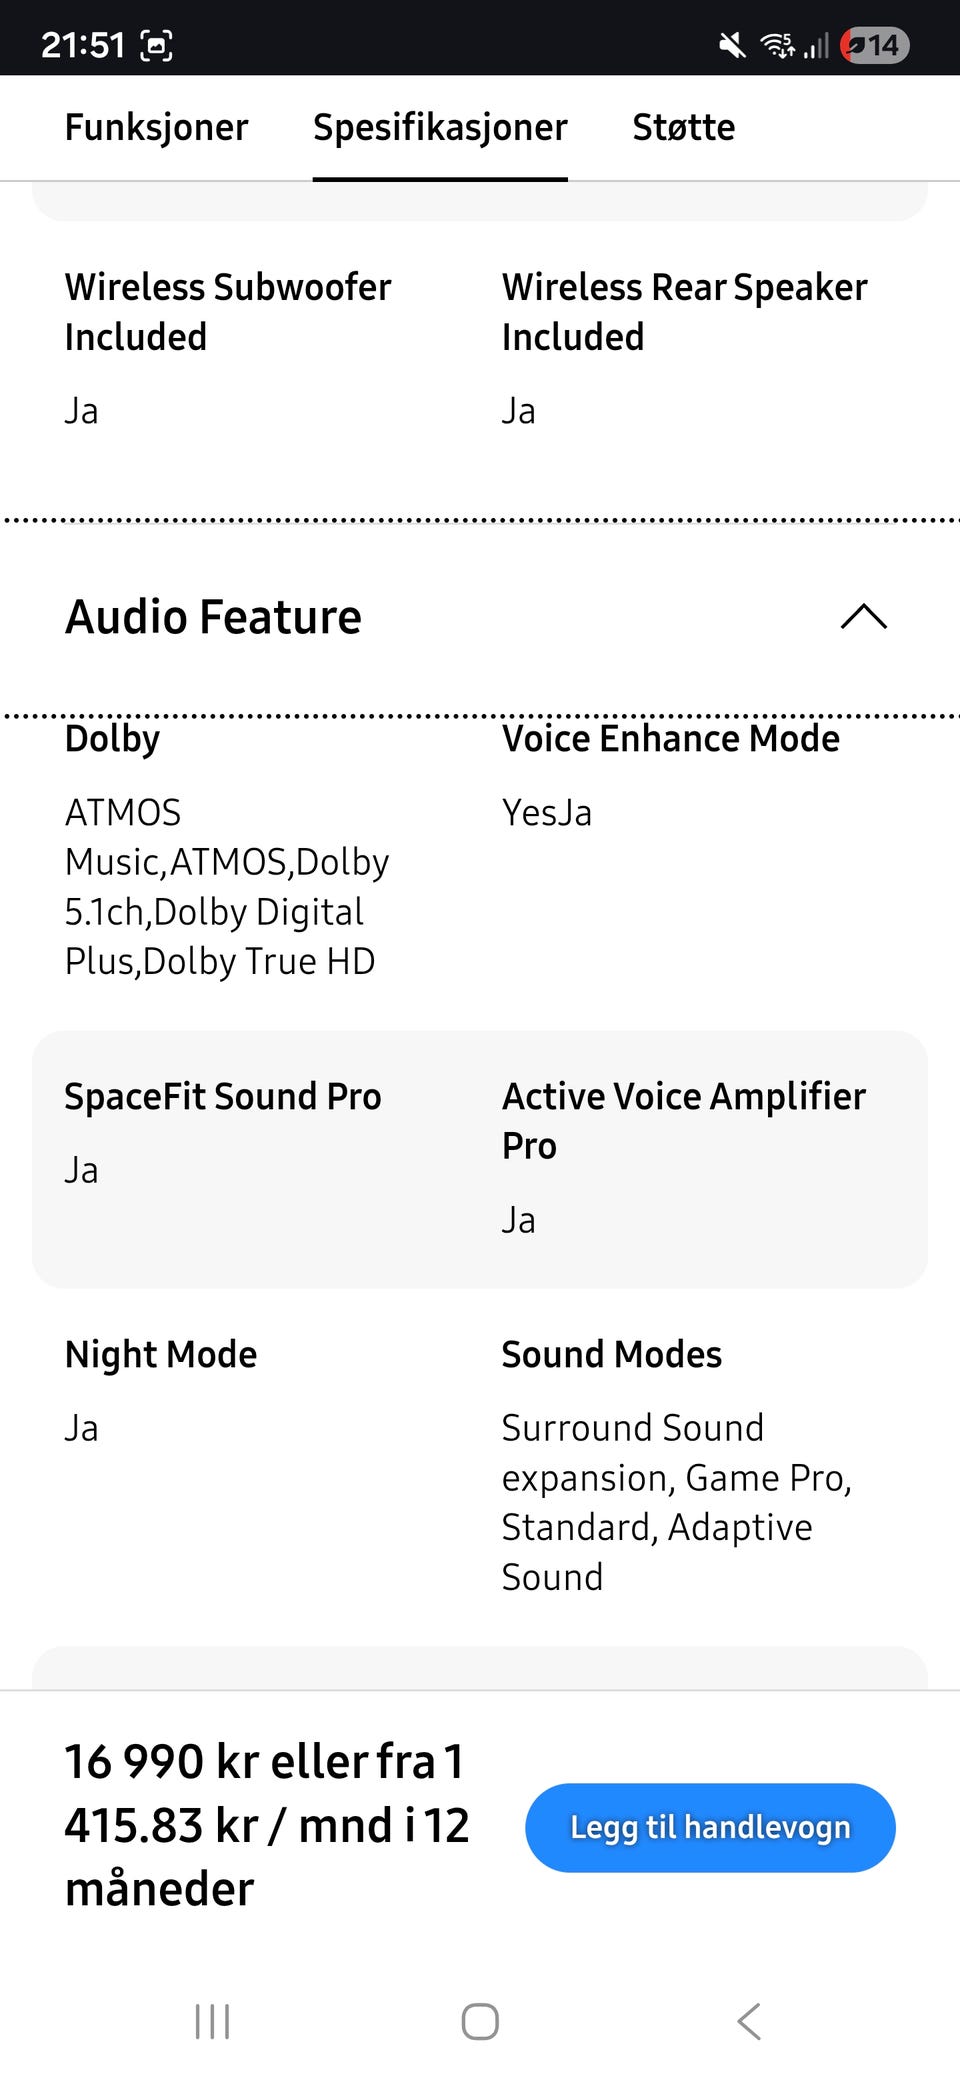Tap the mobile signal strength icon
This screenshot has width=960, height=2080.
[817, 45]
